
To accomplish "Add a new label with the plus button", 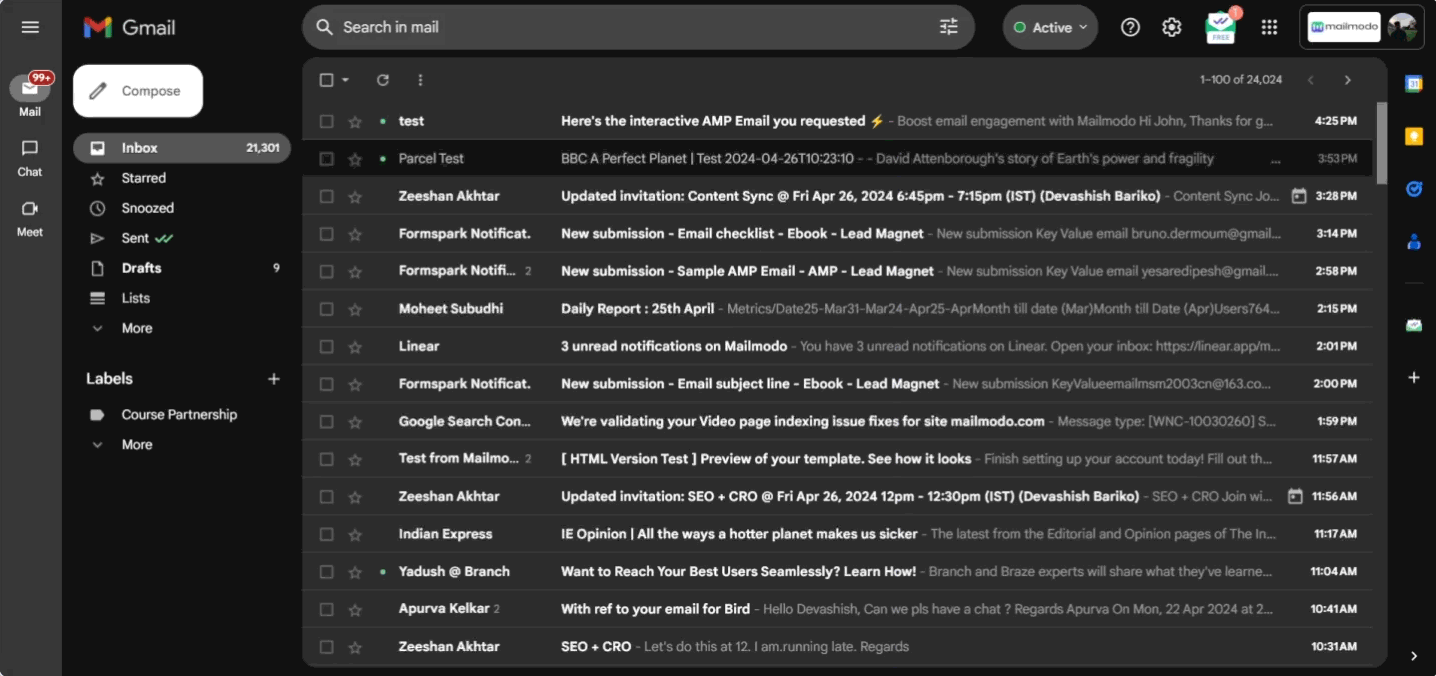I will pos(274,378).
